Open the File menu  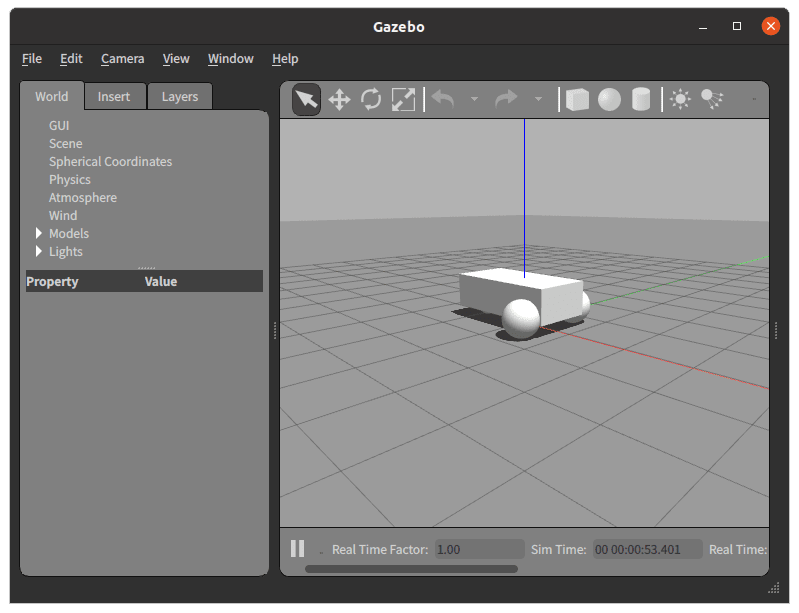[x=32, y=59]
